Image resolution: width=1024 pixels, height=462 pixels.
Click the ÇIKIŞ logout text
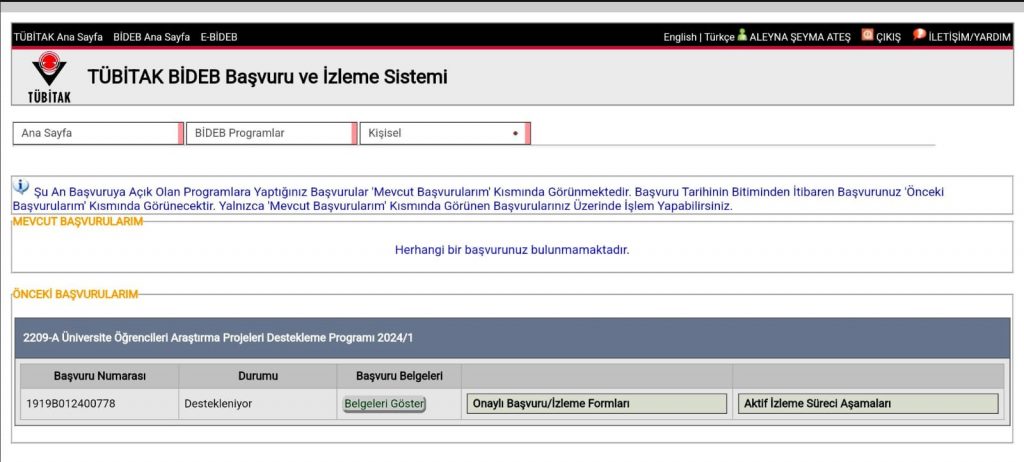tap(888, 37)
